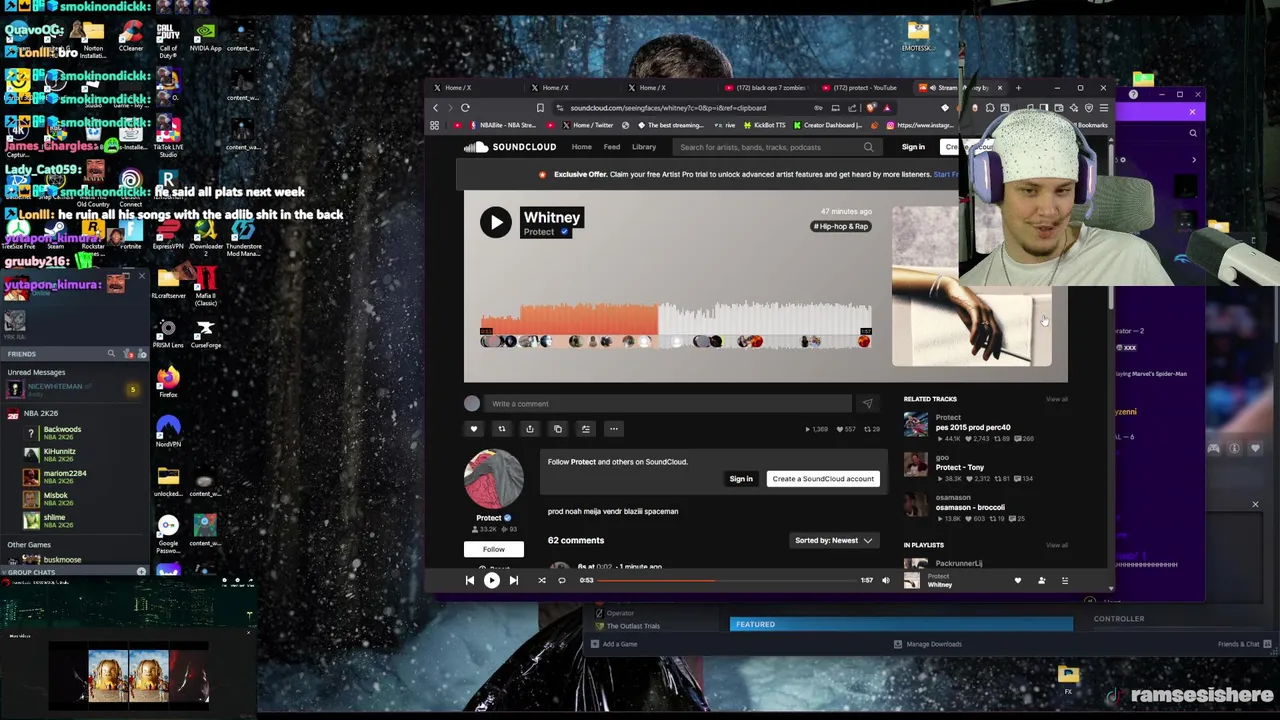The image size is (1280, 720).
Task: Toggle shuffle in the player bar
Action: [x=542, y=580]
